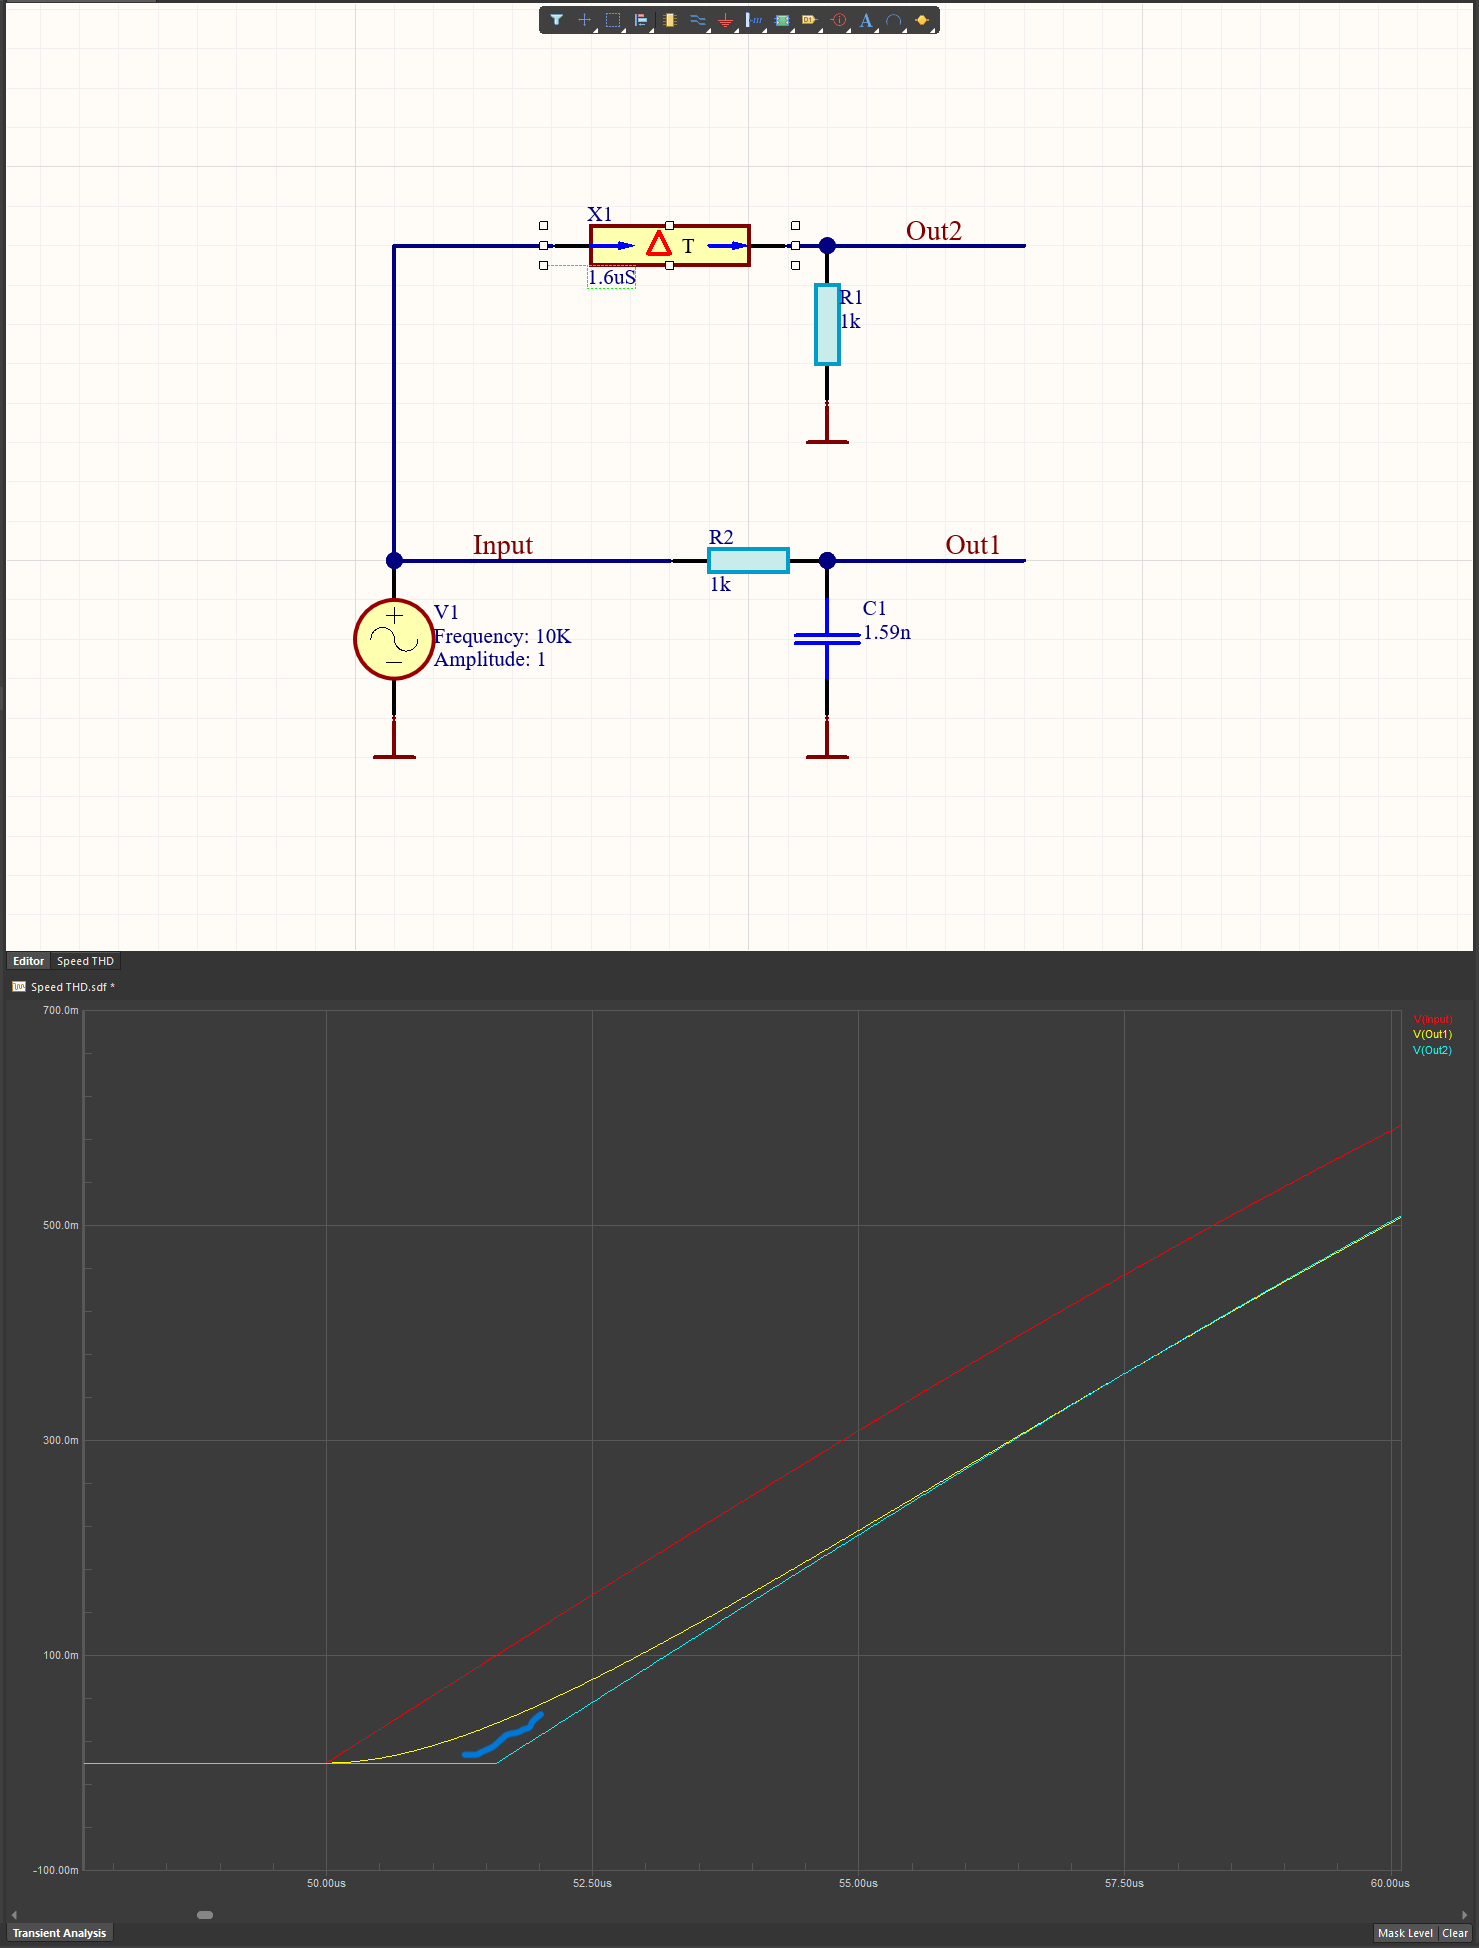This screenshot has height=1948, width=1479.
Task: Select the place port D1 icon
Action: click(810, 20)
